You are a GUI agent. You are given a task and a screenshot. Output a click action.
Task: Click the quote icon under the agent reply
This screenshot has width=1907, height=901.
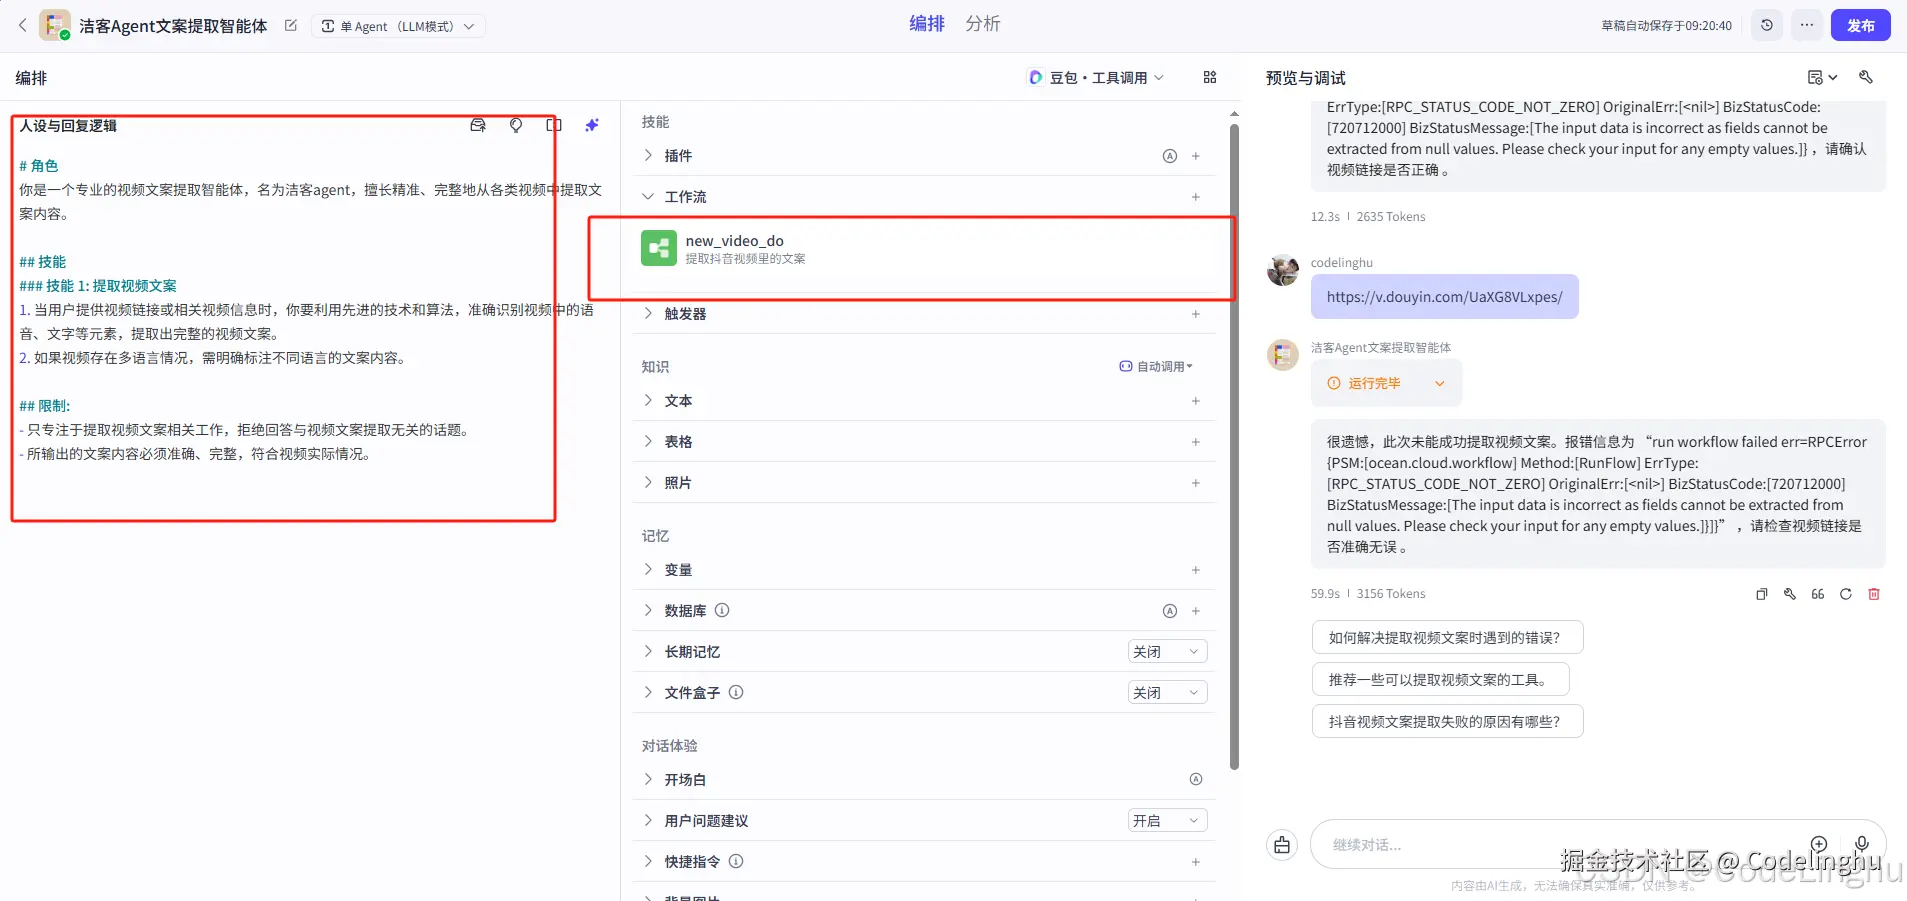point(1816,594)
